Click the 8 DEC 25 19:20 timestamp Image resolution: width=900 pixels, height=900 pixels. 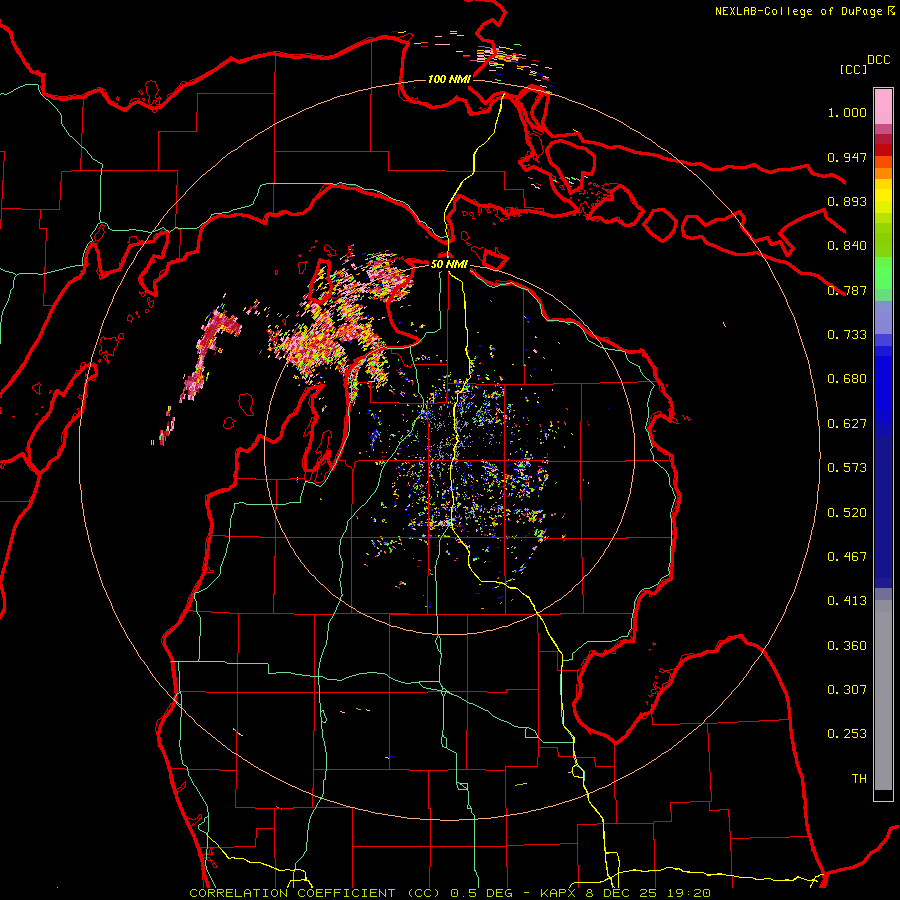coord(648,893)
